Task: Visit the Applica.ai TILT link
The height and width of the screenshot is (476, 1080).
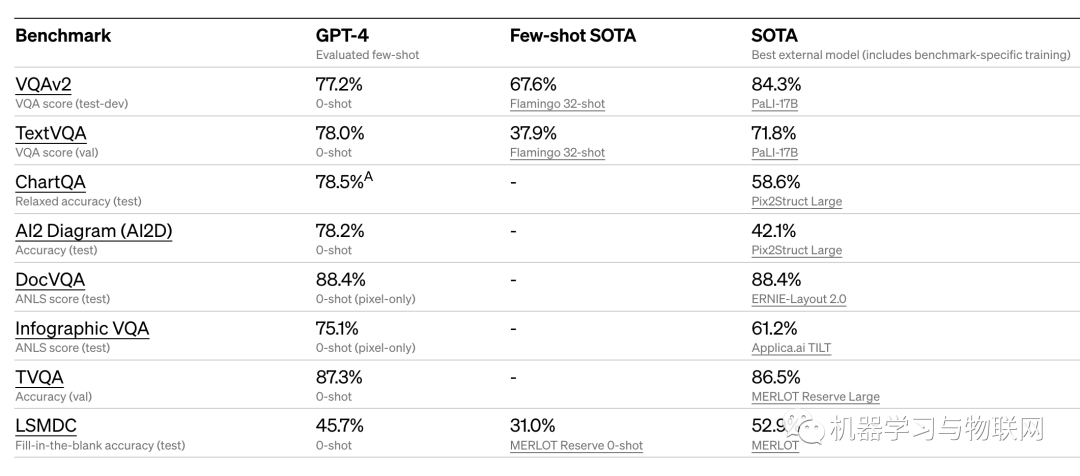Action: pyautogui.click(x=791, y=348)
